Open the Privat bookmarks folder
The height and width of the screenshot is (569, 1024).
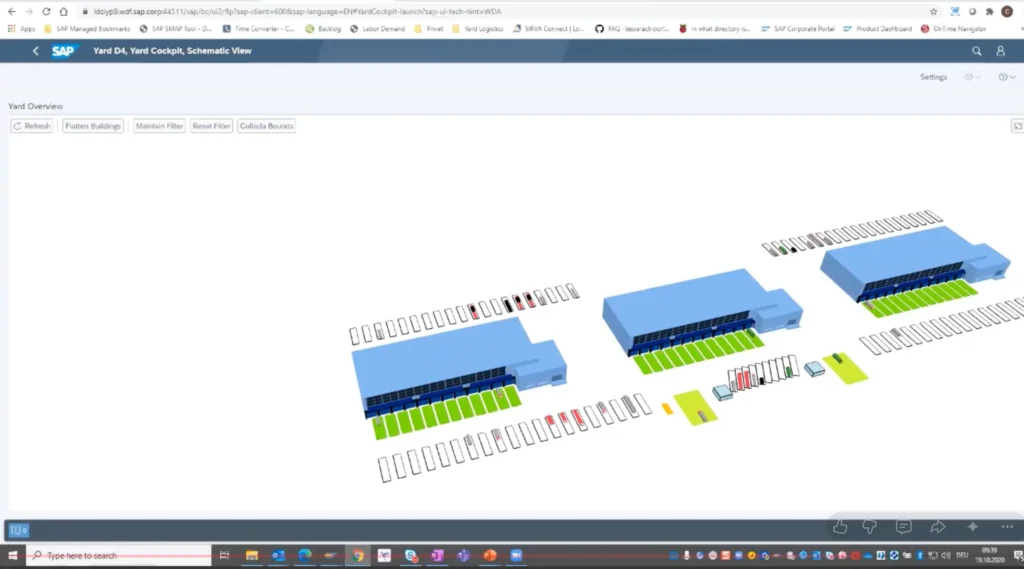pyautogui.click(x=428, y=29)
